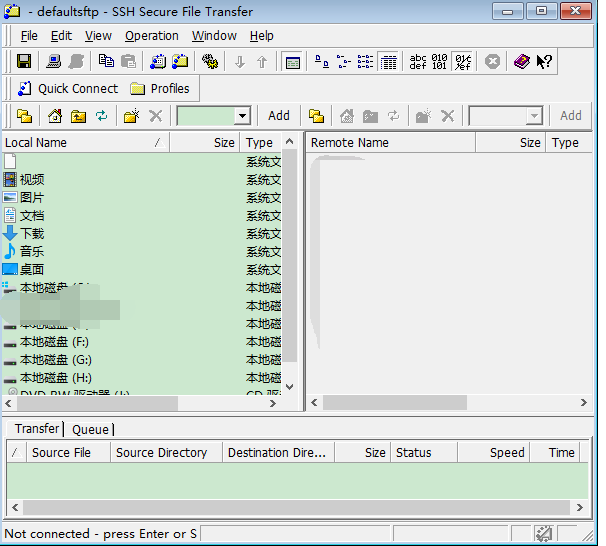This screenshot has width=606, height=546.
Task: Click local Delete X icon
Action: click(156, 116)
